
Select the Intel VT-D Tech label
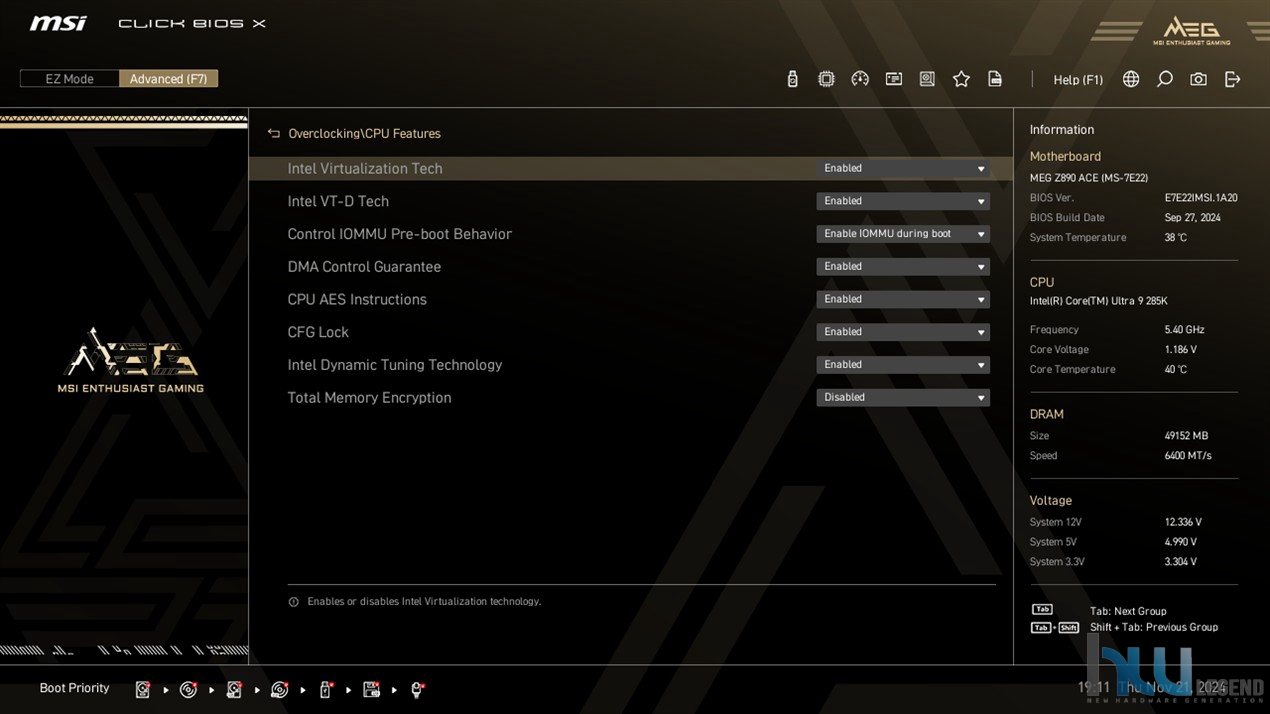coord(338,201)
